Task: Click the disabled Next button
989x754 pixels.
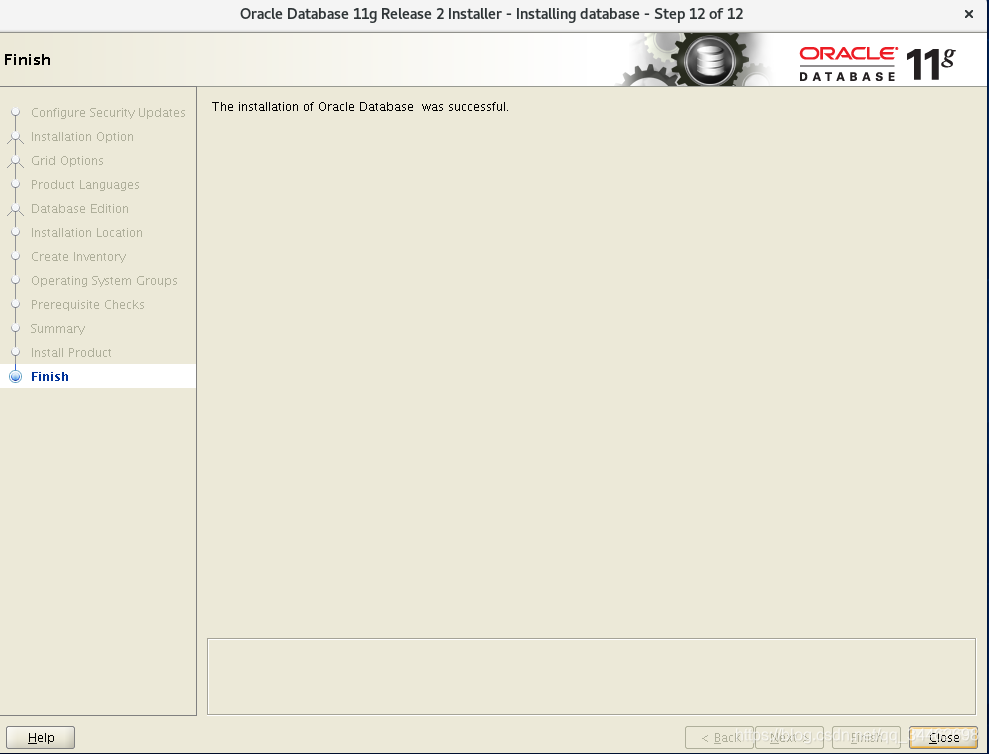Action: pos(789,737)
